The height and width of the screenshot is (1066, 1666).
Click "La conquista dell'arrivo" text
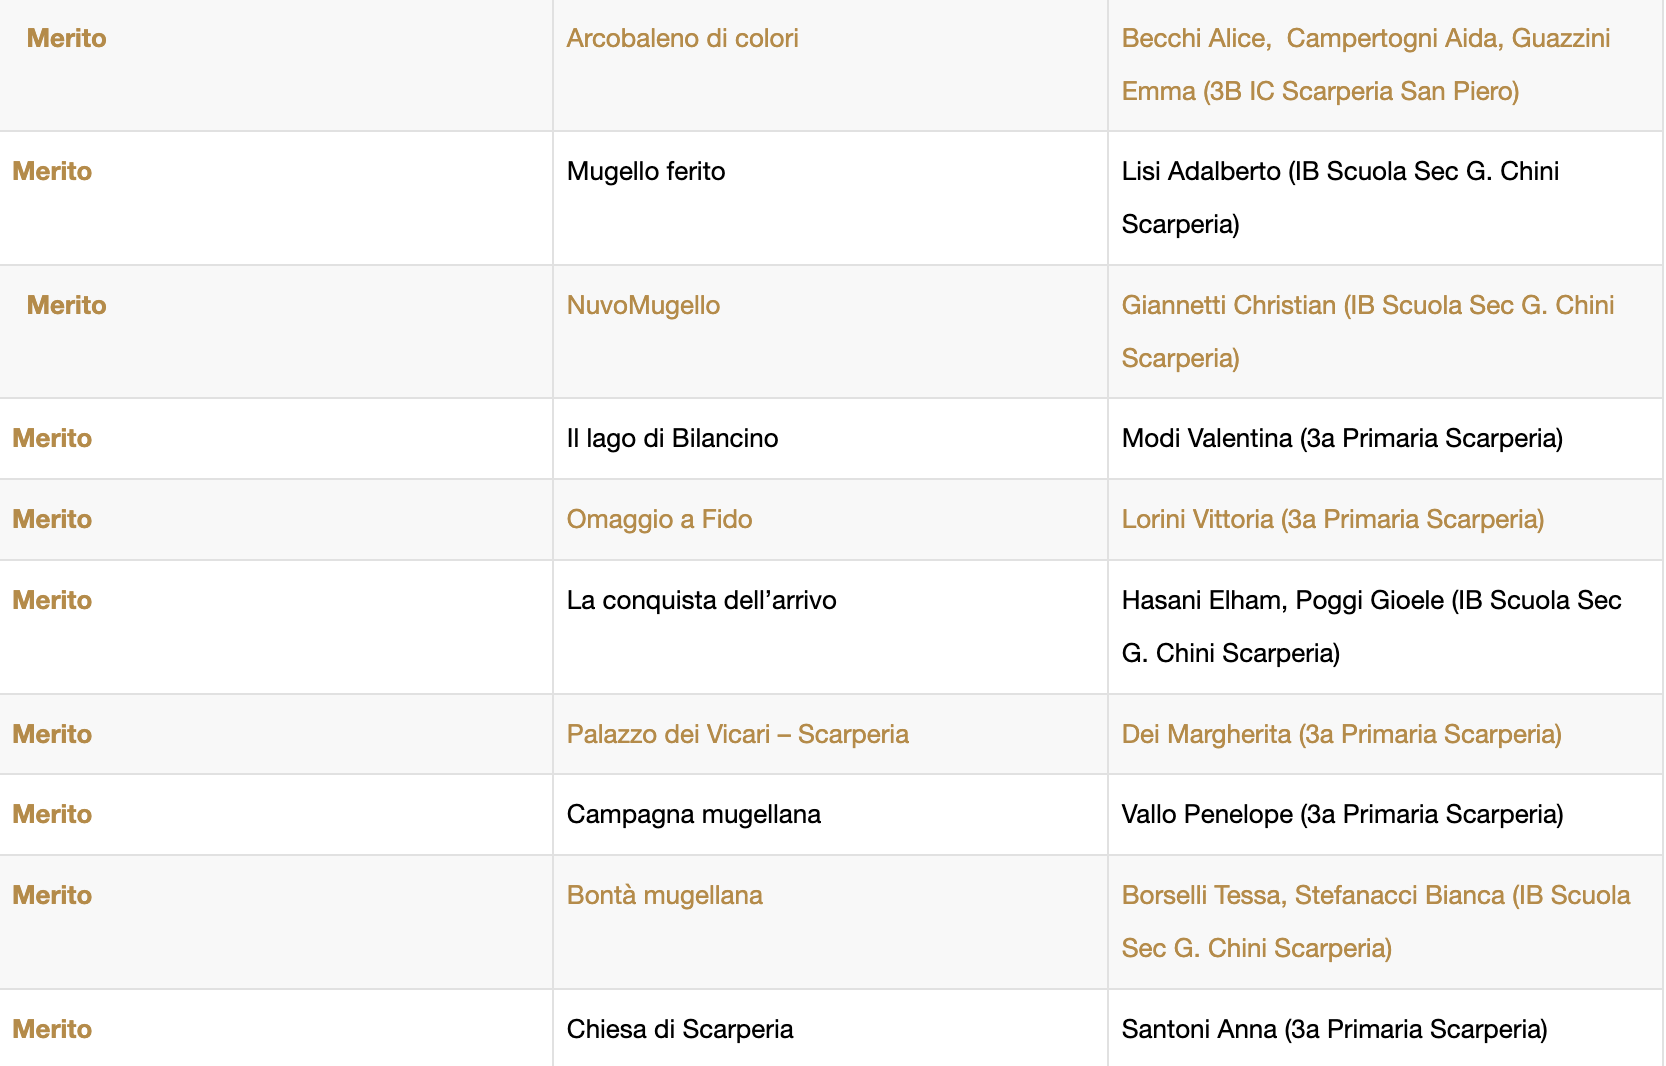click(701, 601)
